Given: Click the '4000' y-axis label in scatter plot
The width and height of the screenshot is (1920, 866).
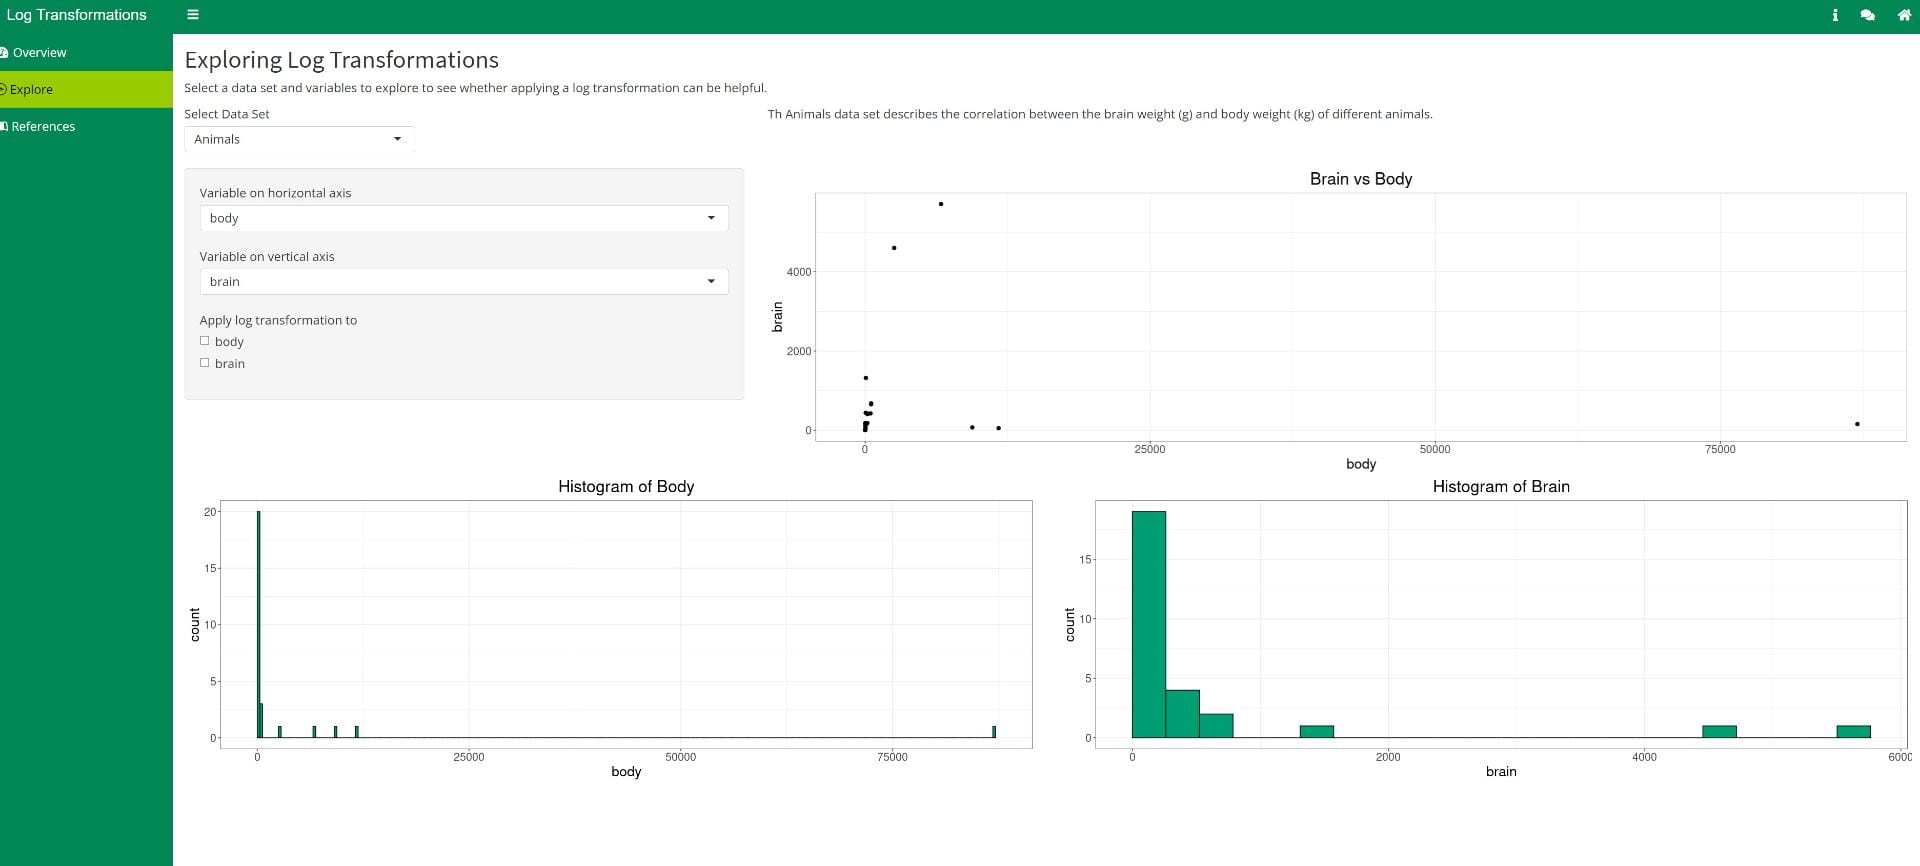Looking at the screenshot, I should 799,272.
